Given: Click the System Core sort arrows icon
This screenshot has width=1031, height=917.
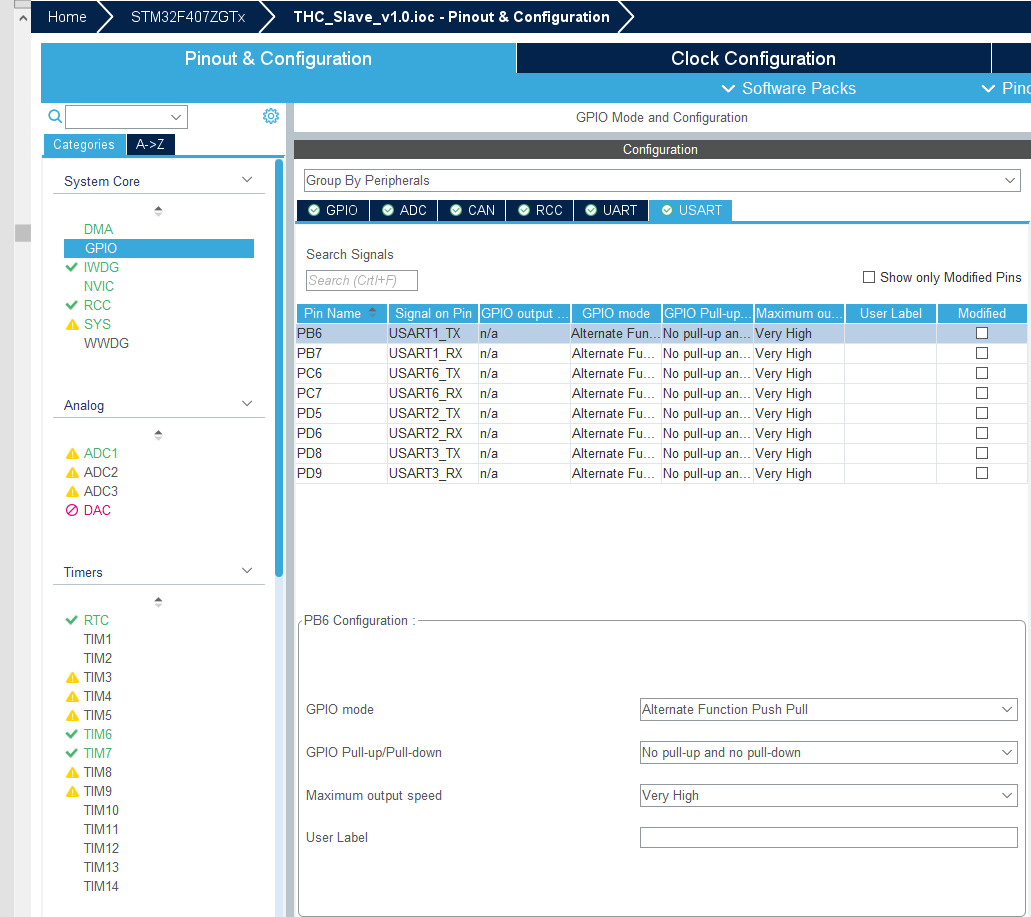Looking at the screenshot, I should [x=158, y=211].
